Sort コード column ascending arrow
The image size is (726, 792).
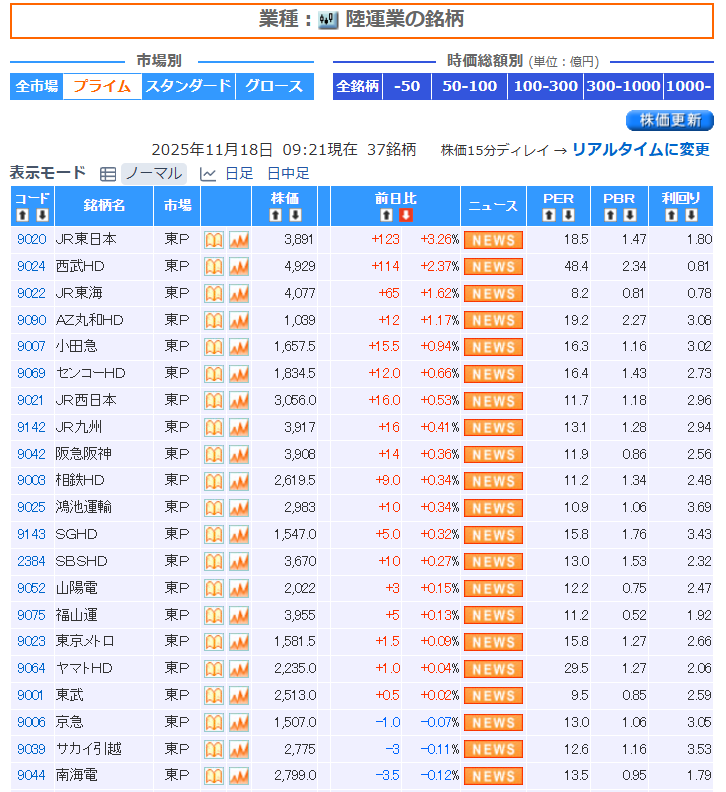pos(23,215)
